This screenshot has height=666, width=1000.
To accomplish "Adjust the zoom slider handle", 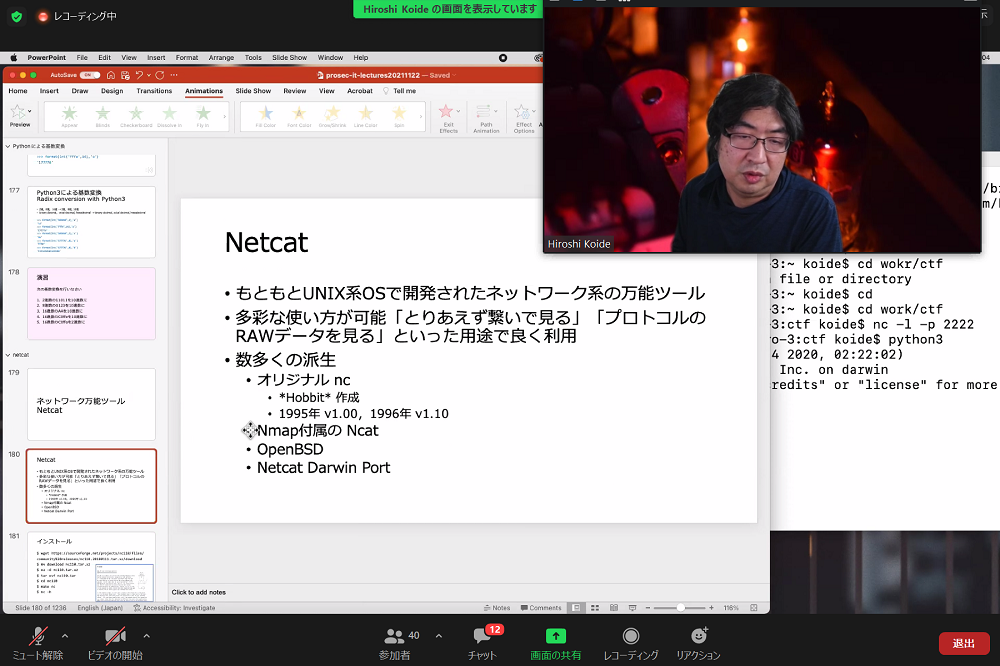I will [x=681, y=608].
